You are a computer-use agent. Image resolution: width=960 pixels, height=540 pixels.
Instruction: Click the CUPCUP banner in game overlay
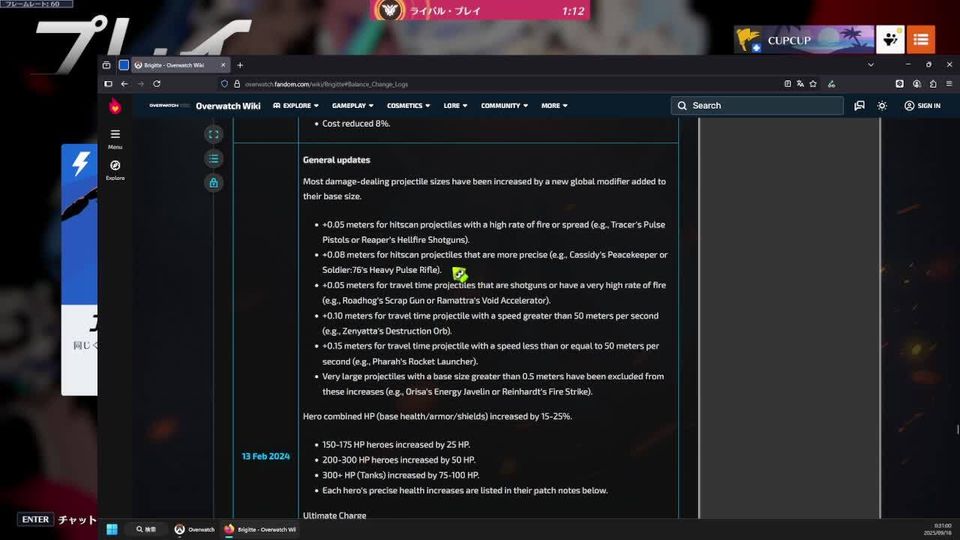pyautogui.click(x=804, y=40)
